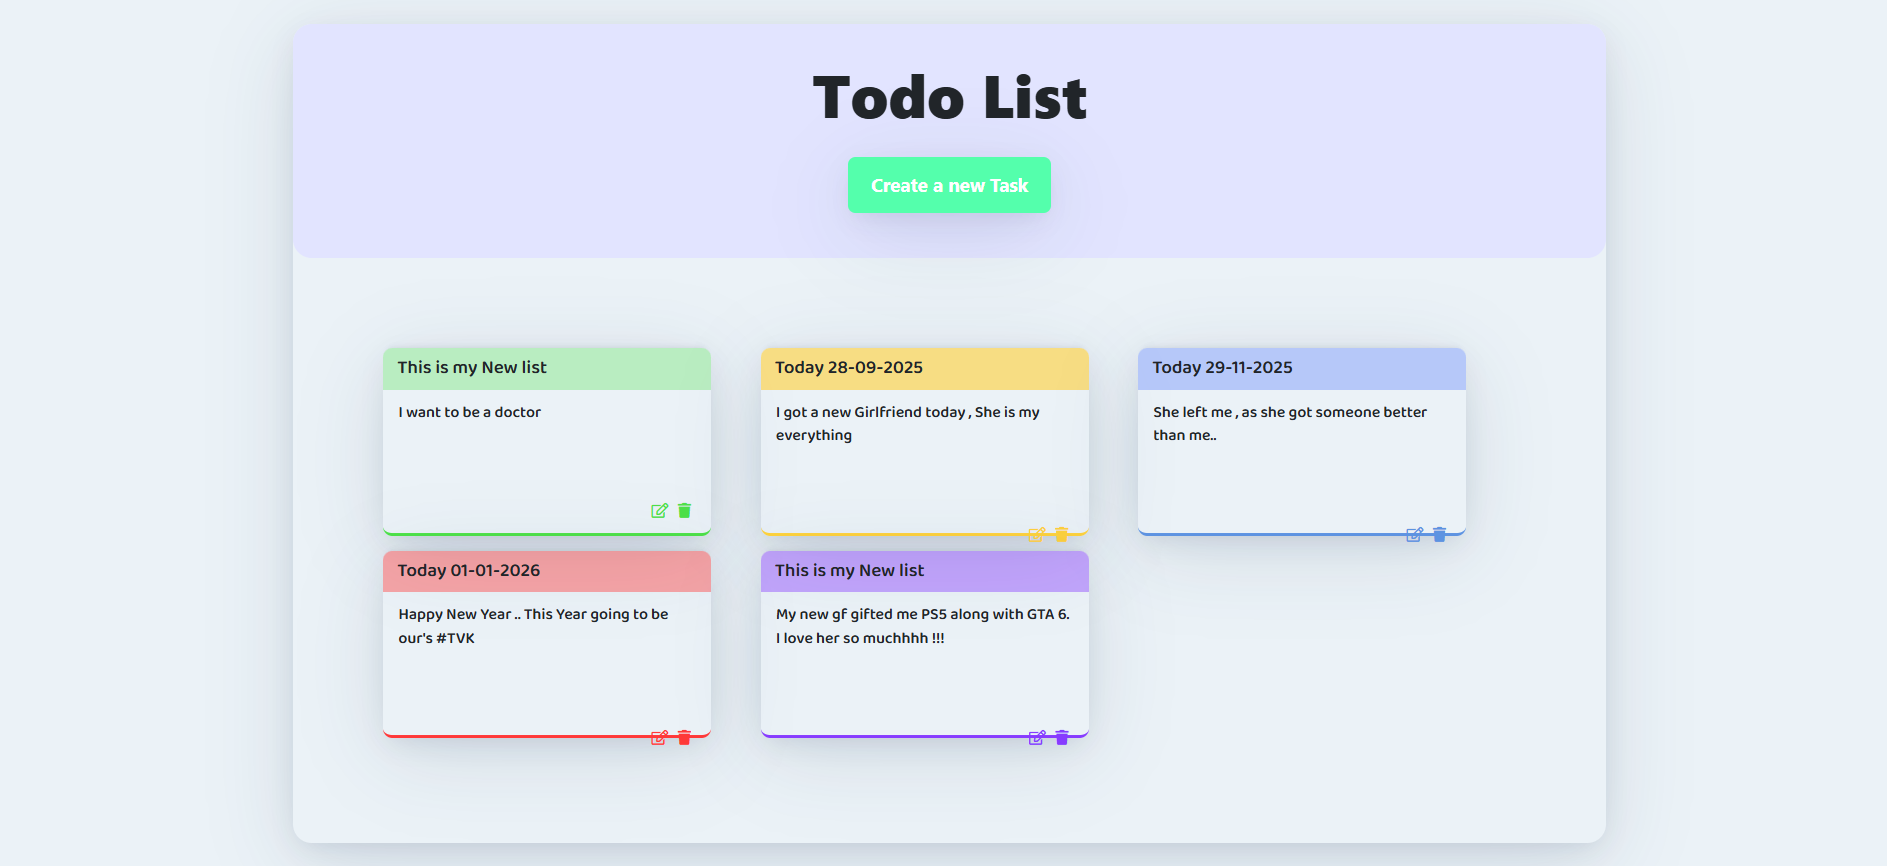Viewport: 1887px width, 866px height.
Task: Delete the red 'Today 01-01-2026' card
Action: coord(685,738)
